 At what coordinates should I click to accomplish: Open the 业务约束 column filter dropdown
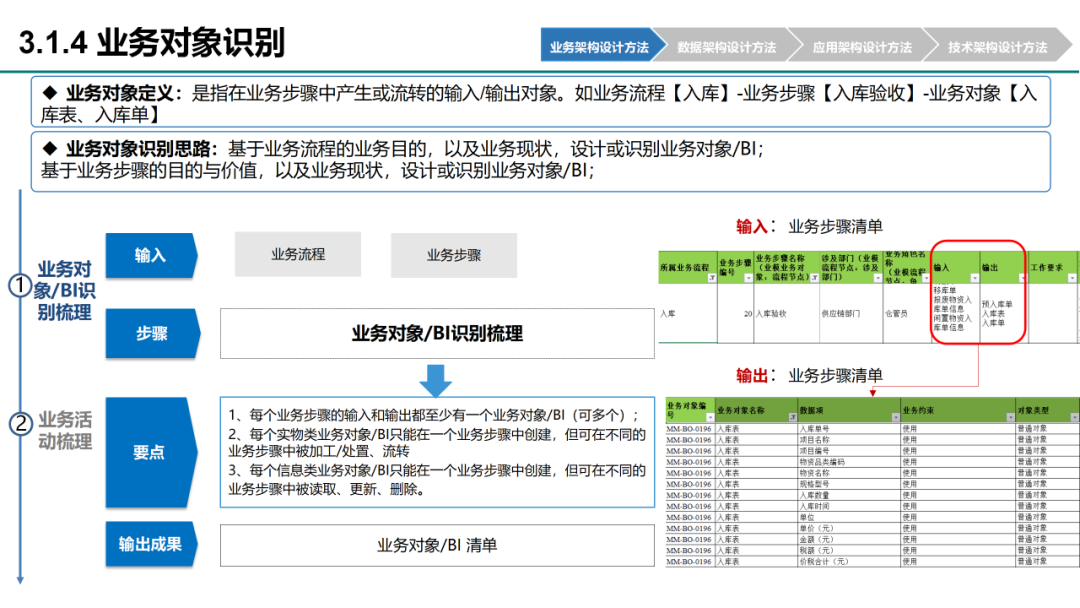click(x=1010, y=417)
